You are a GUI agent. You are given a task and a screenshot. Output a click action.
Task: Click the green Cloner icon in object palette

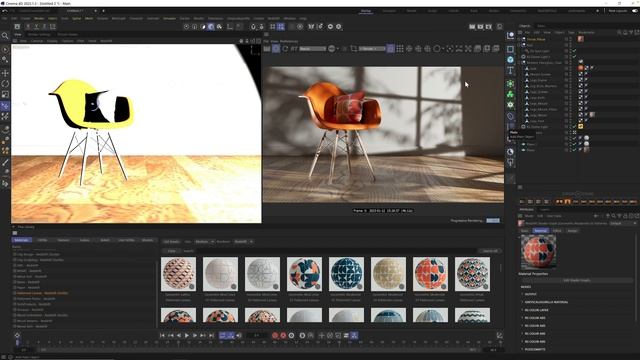[510, 84]
